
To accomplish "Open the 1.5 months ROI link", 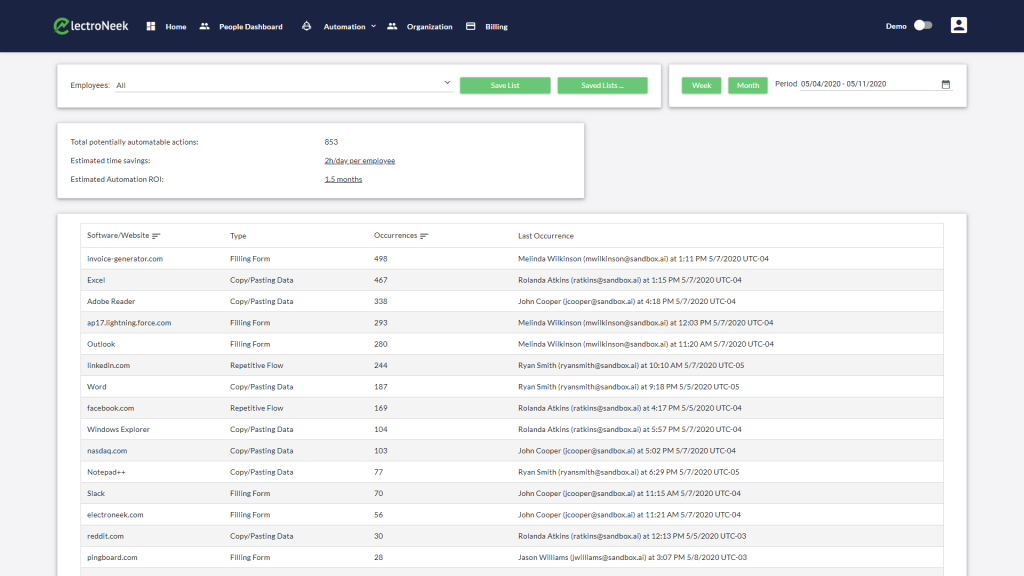I will (x=344, y=179).
